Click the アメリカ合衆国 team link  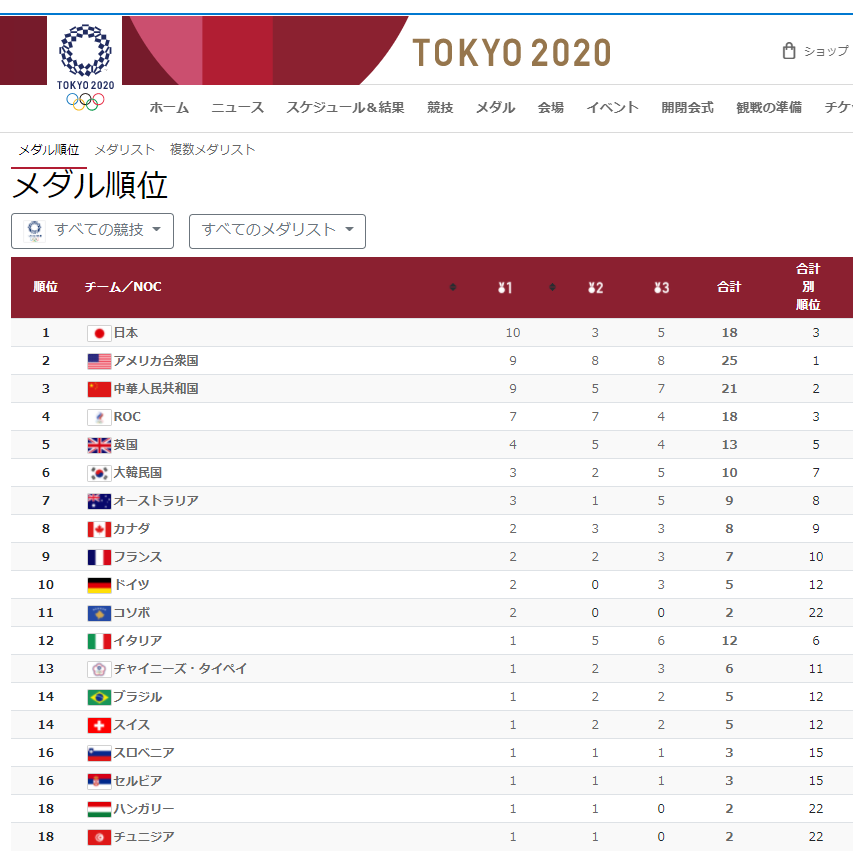tap(156, 361)
